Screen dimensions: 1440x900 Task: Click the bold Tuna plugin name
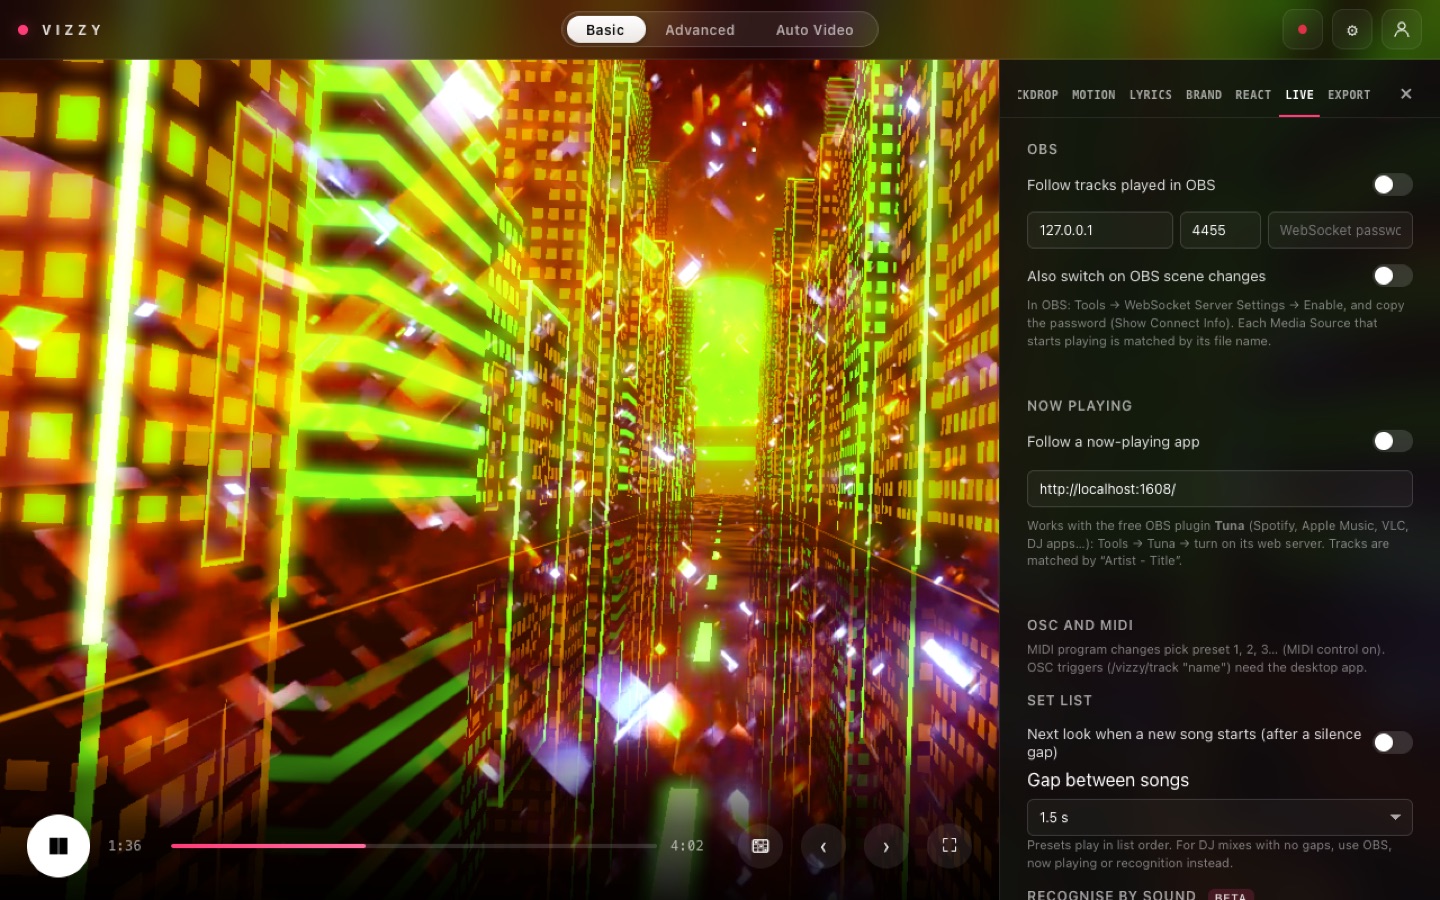1229,526
